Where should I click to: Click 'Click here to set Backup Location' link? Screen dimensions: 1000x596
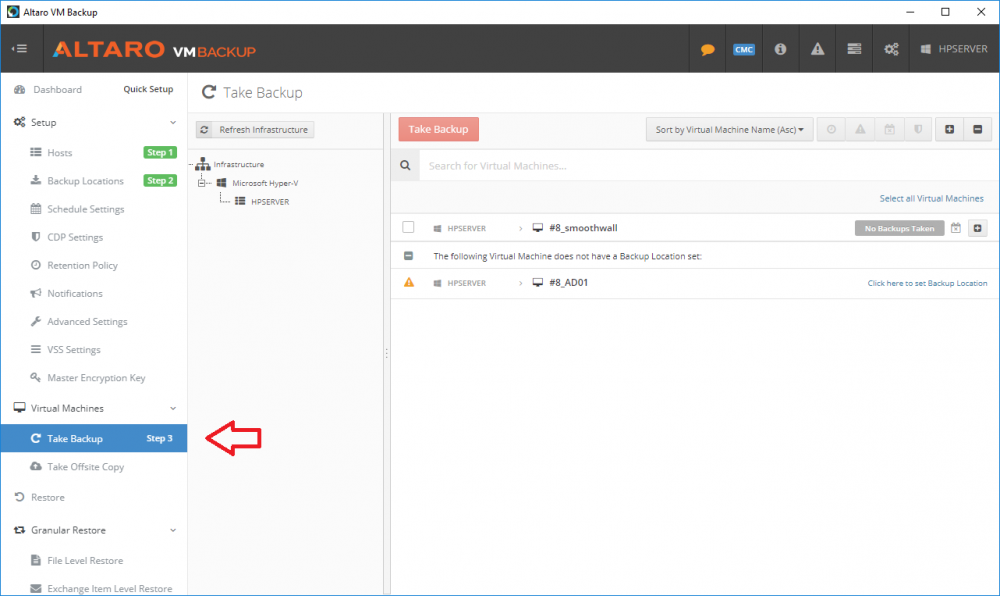pyautogui.click(x=927, y=283)
